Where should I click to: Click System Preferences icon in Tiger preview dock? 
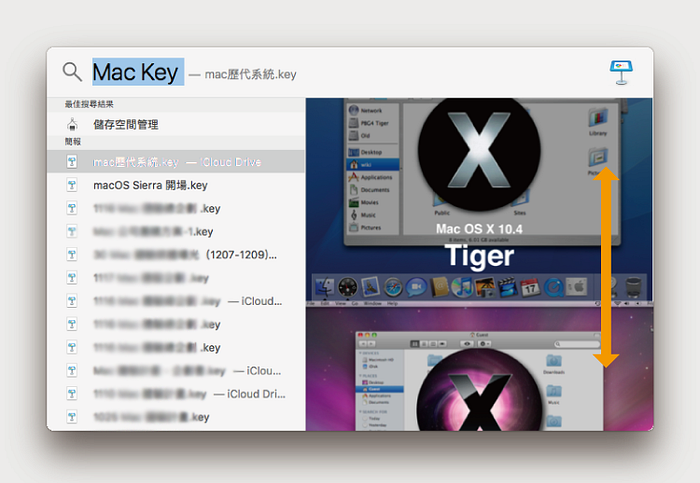(577, 287)
